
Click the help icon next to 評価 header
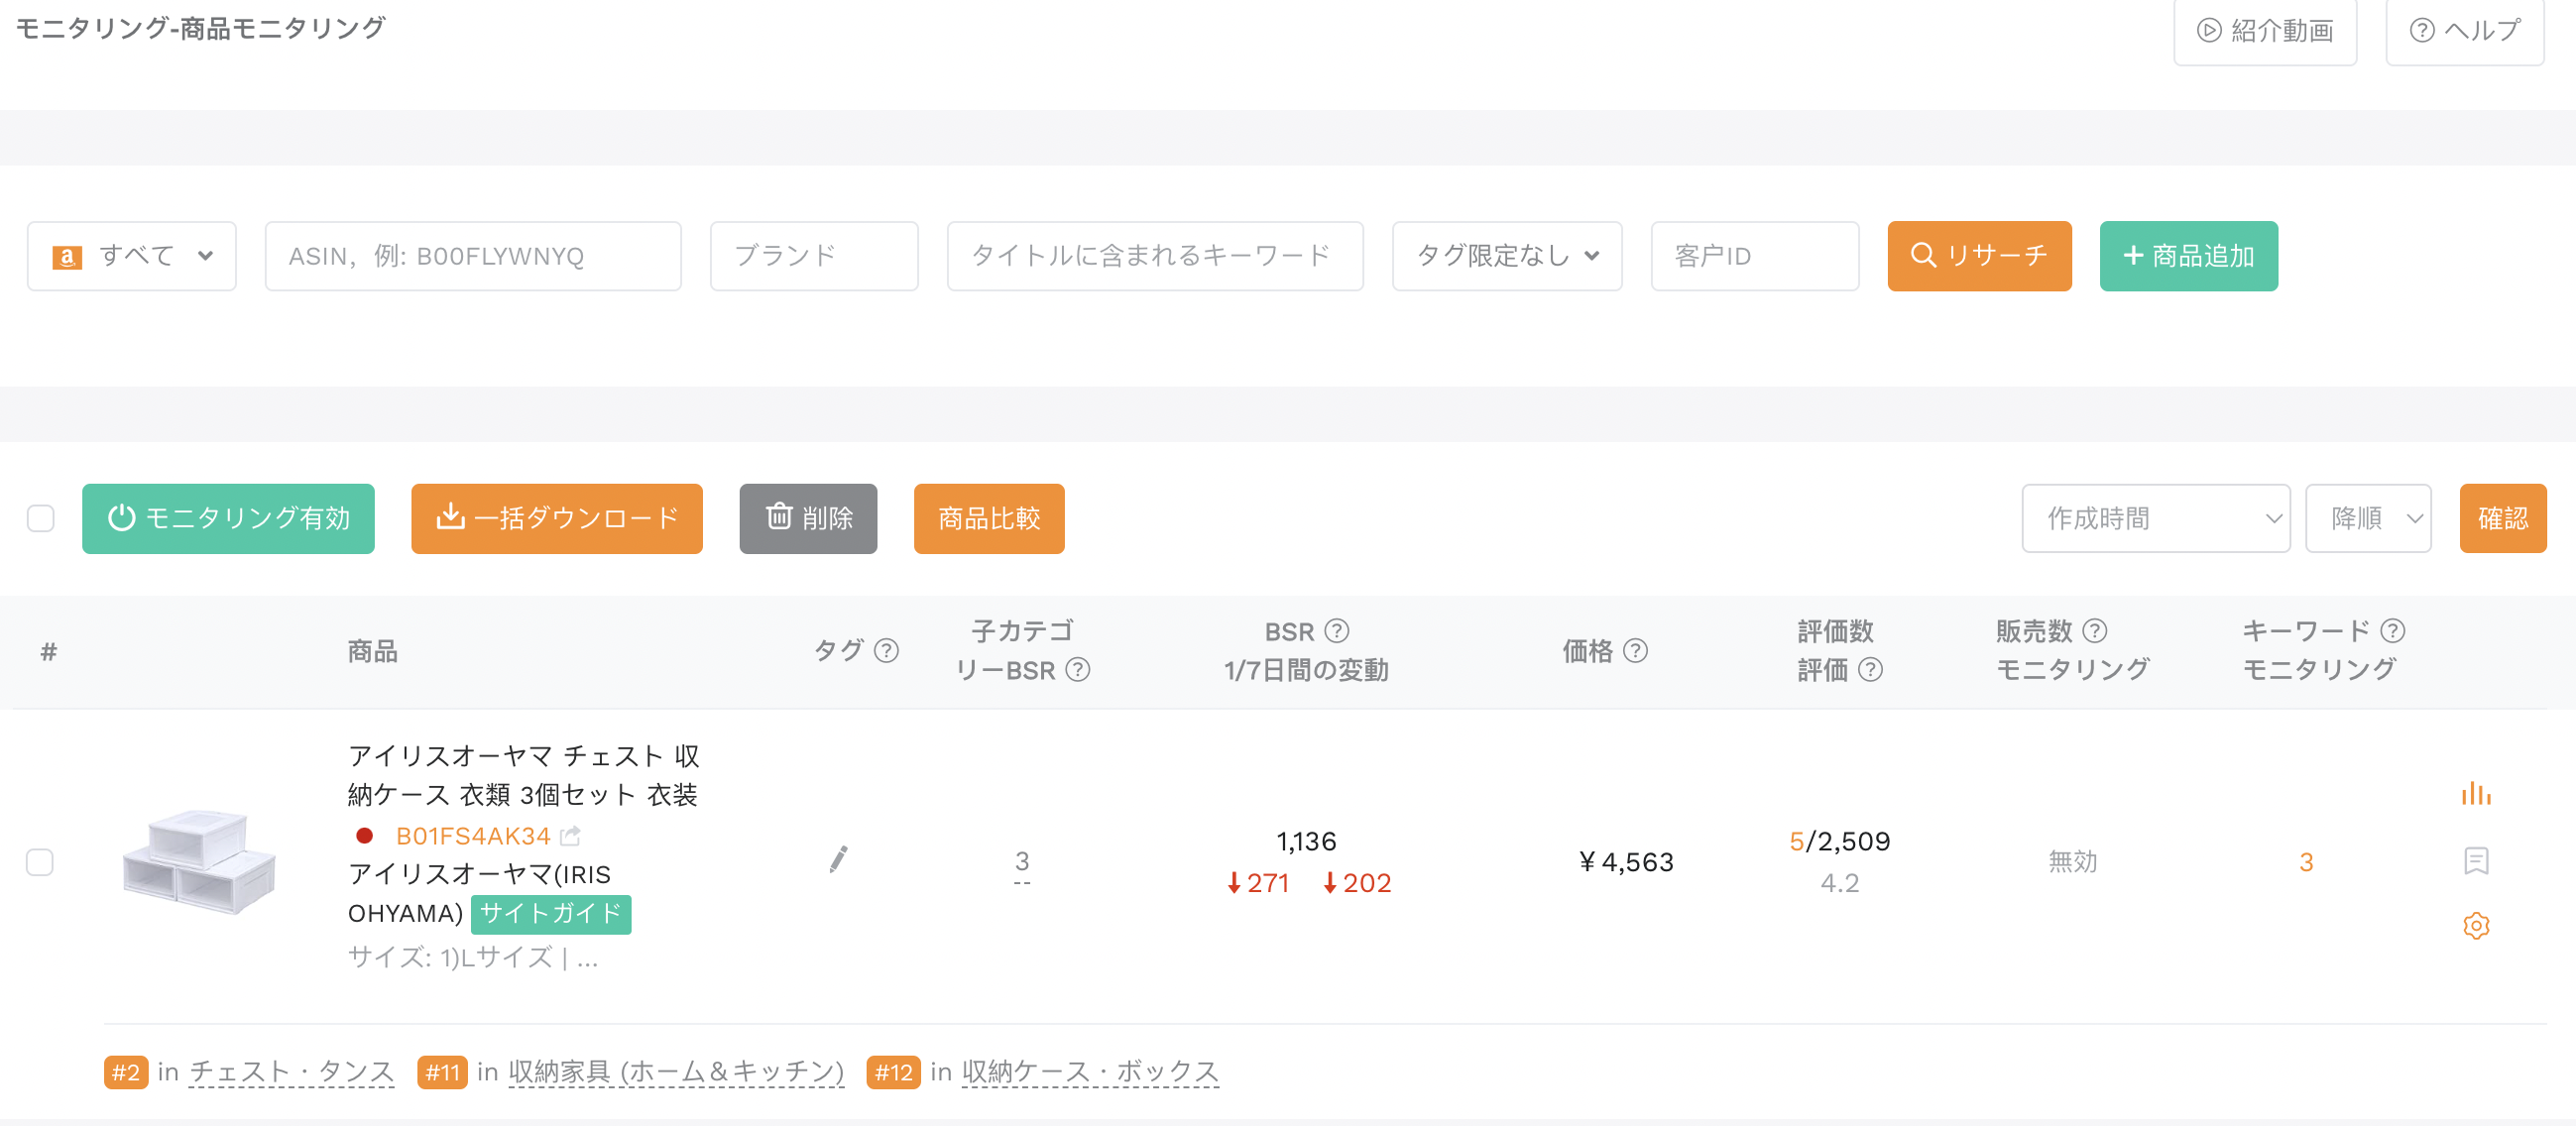click(x=1870, y=669)
